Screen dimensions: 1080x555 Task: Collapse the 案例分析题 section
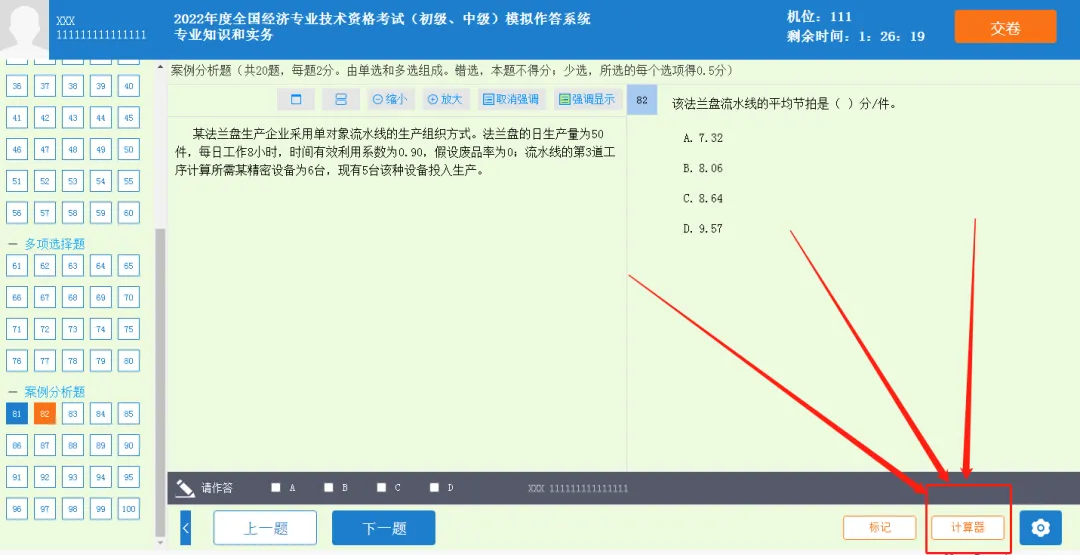tap(13, 392)
